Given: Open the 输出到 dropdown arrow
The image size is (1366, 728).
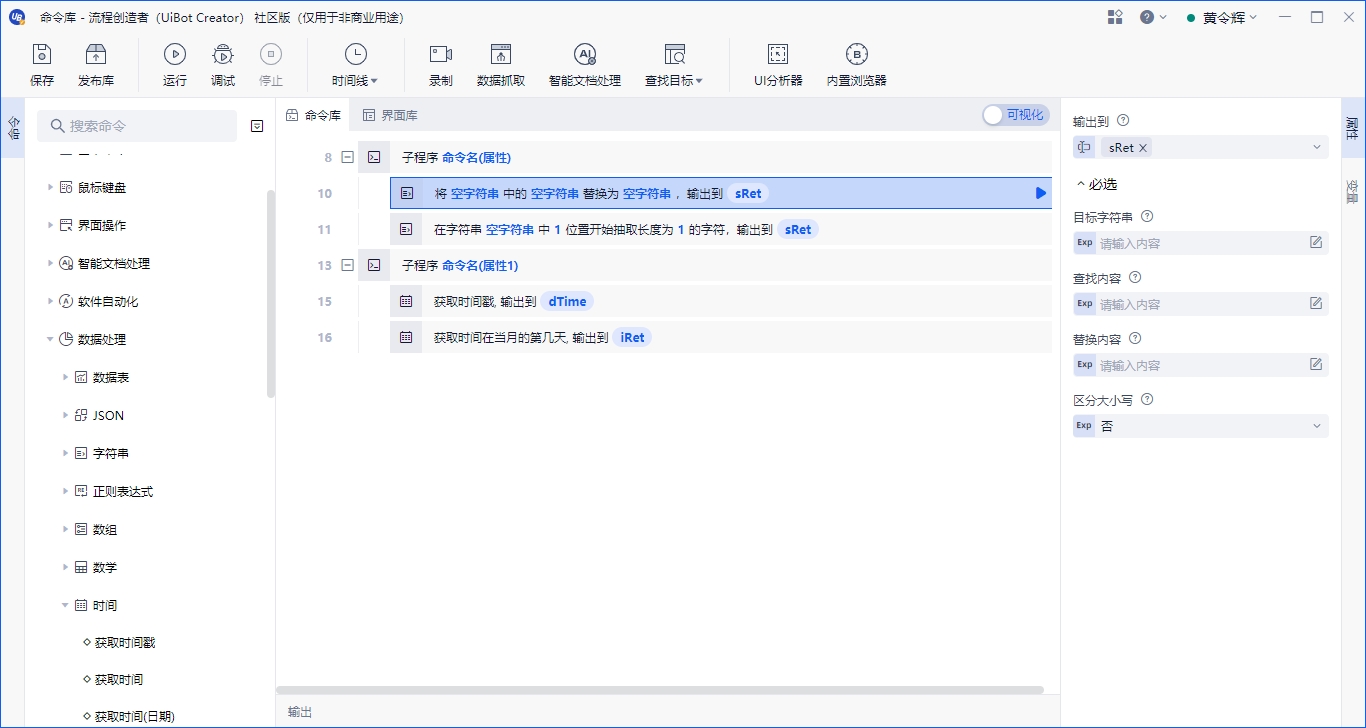Looking at the screenshot, I should click(1316, 147).
